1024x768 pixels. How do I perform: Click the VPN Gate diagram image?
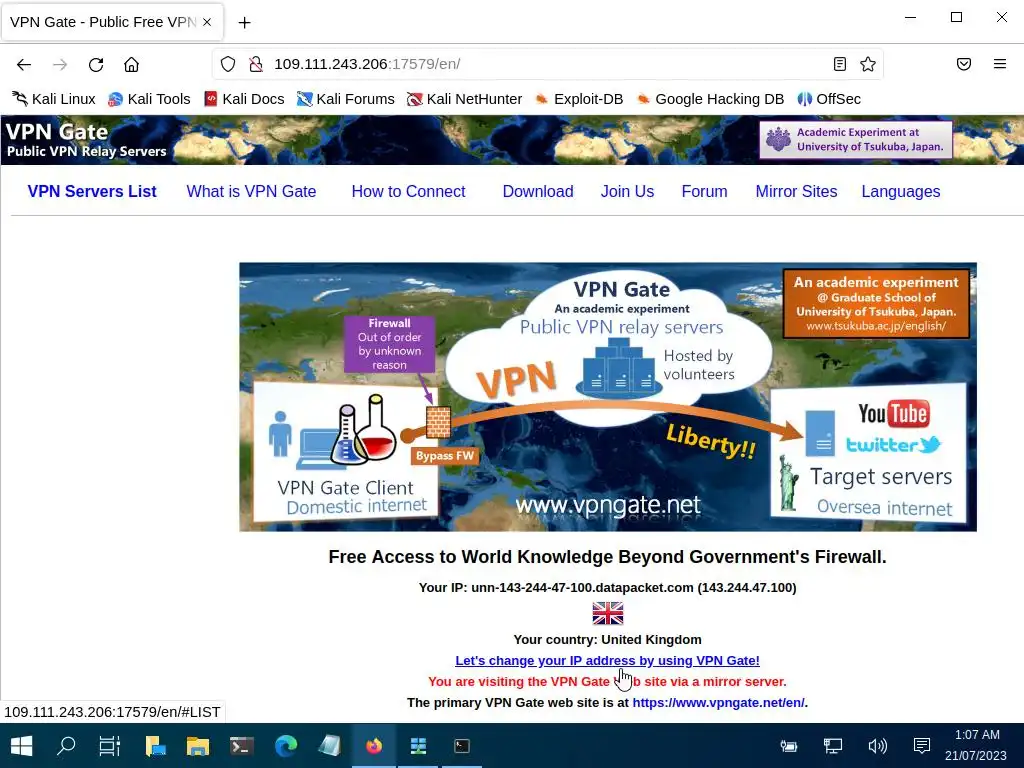[608, 397]
